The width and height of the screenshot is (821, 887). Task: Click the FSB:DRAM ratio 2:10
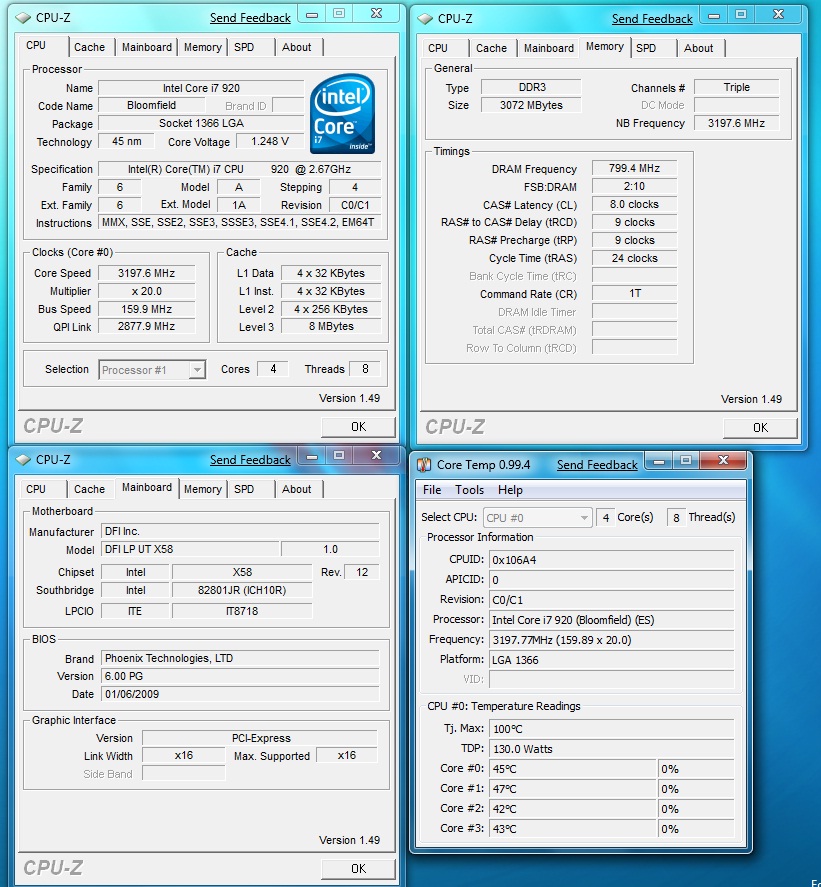click(634, 187)
